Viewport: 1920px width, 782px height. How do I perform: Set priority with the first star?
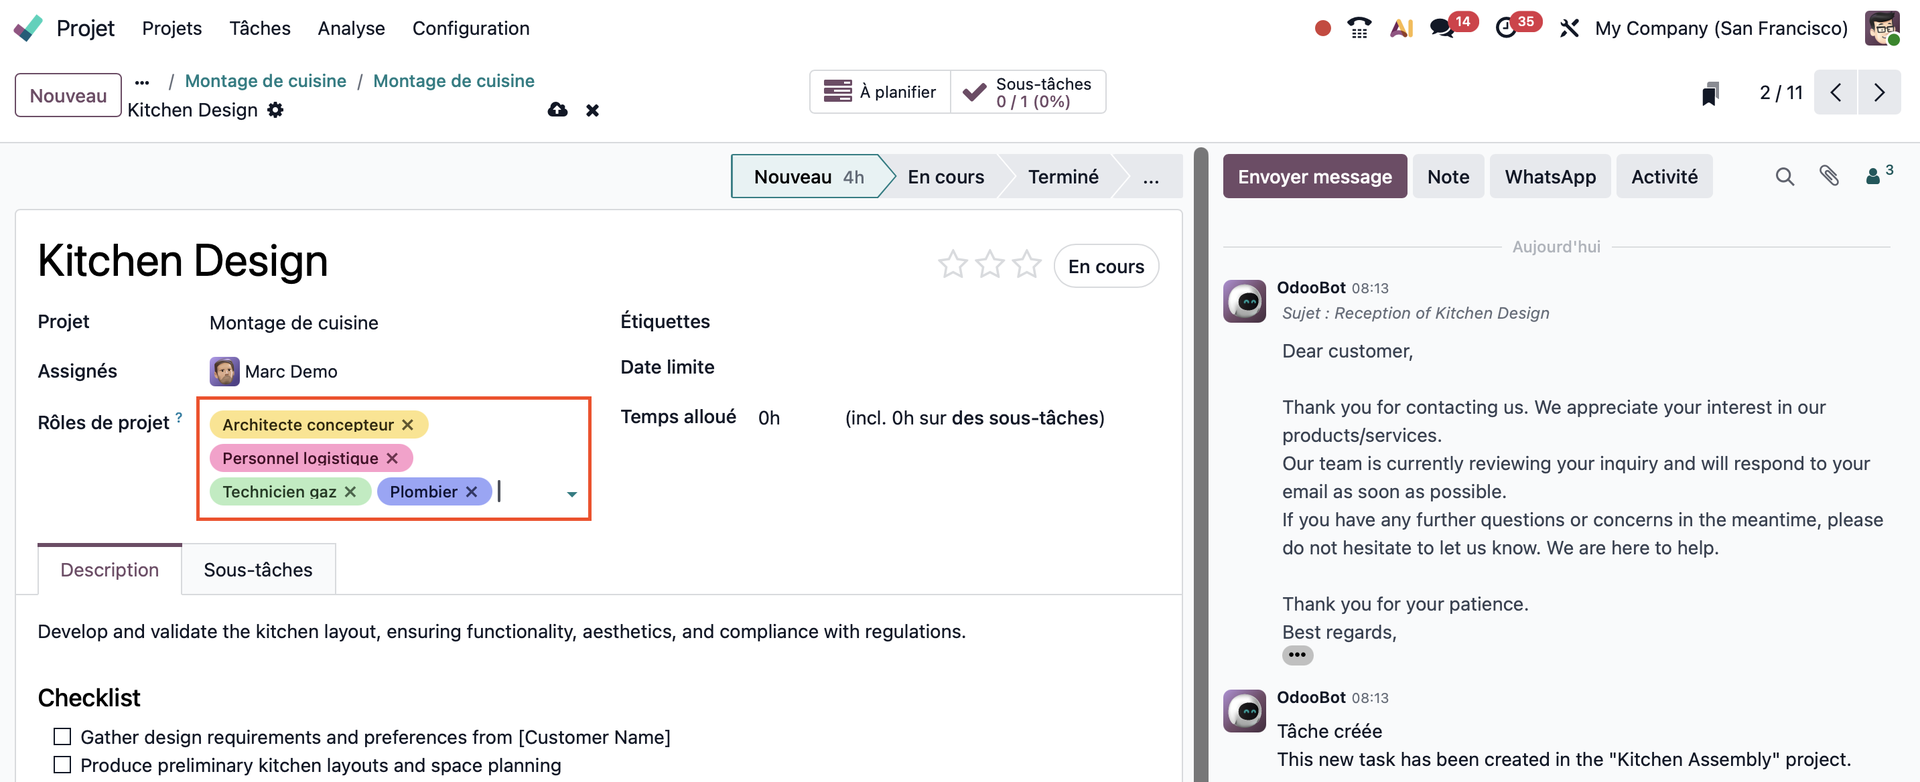[952, 265]
